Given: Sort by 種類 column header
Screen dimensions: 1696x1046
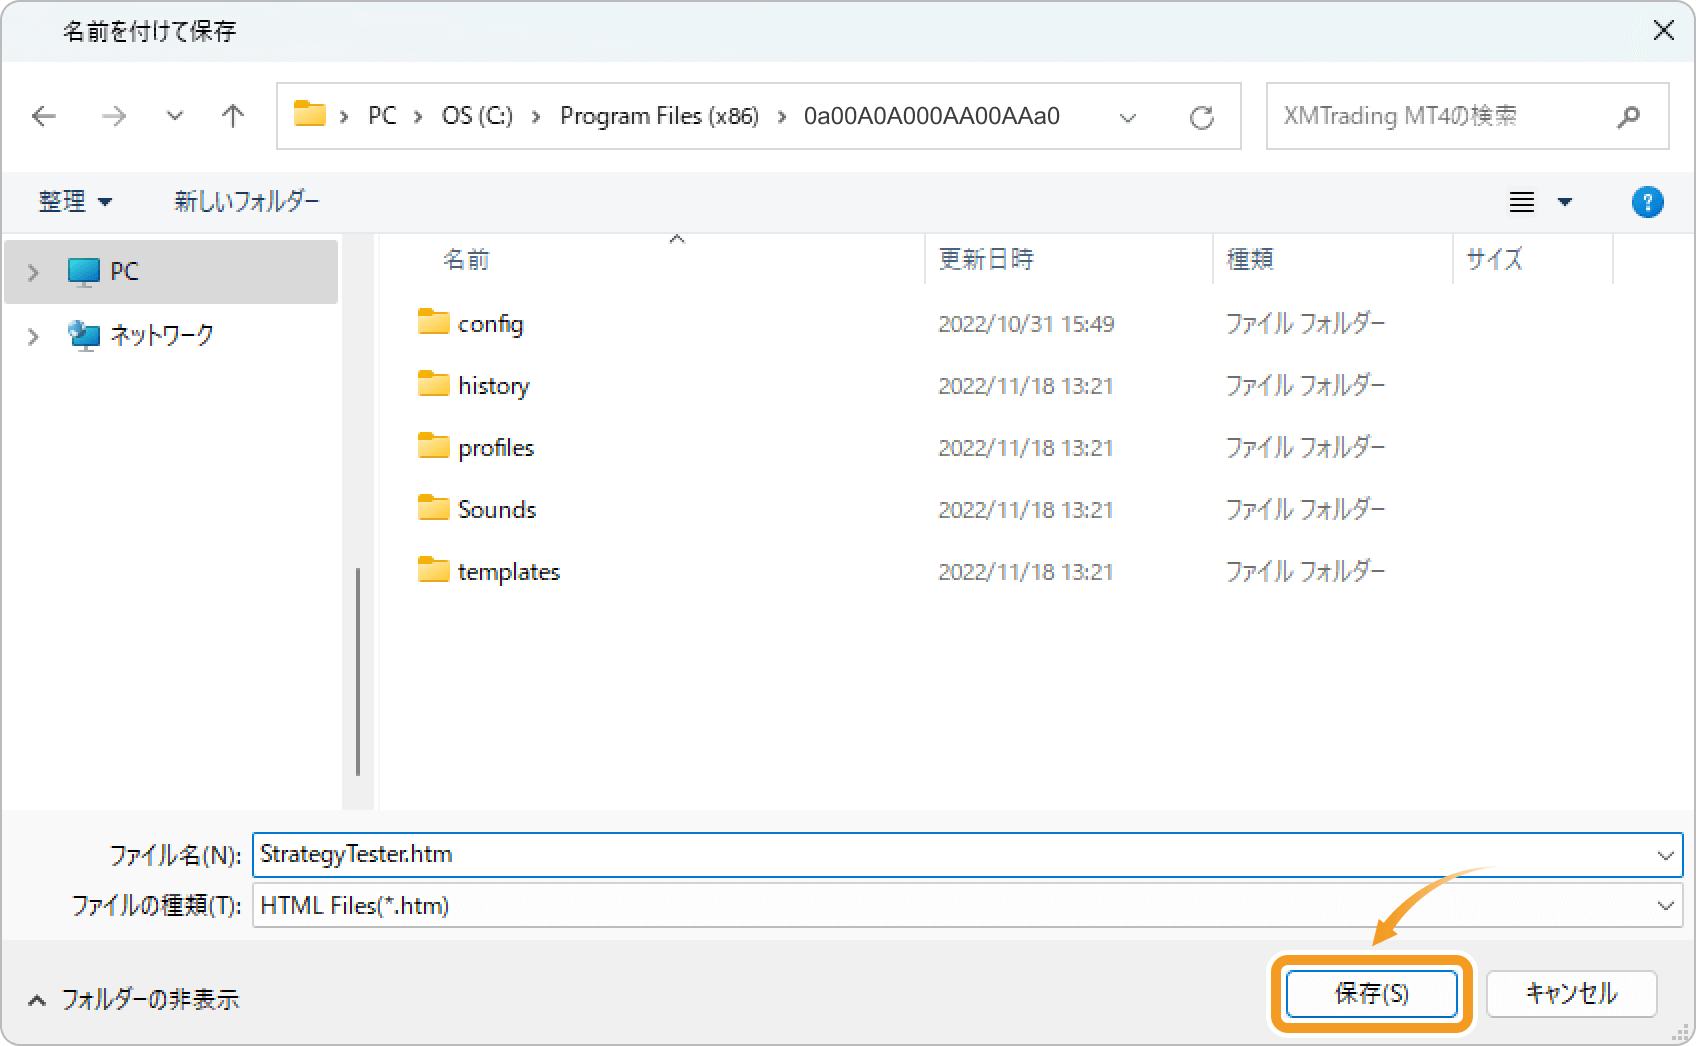Looking at the screenshot, I should [x=1250, y=259].
